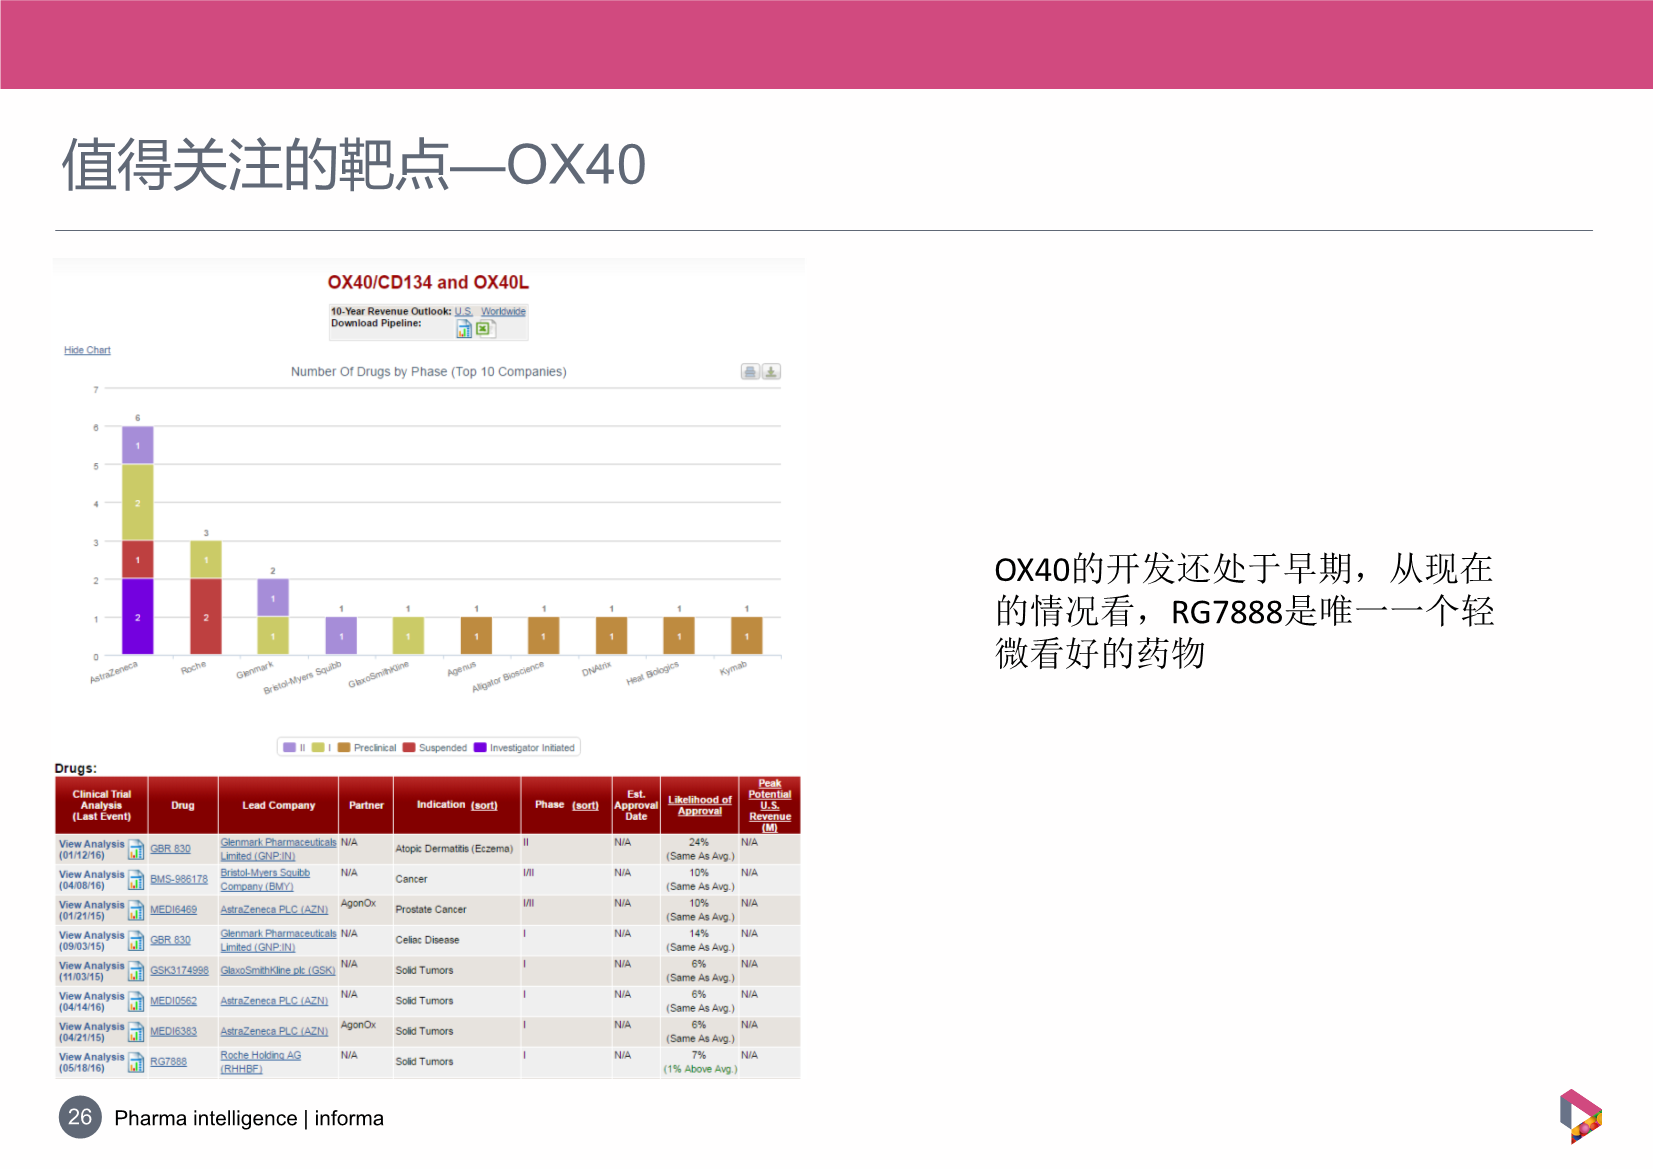Open the GSK3174998 drug link
Screen dimensions: 1653x1169
(179, 971)
